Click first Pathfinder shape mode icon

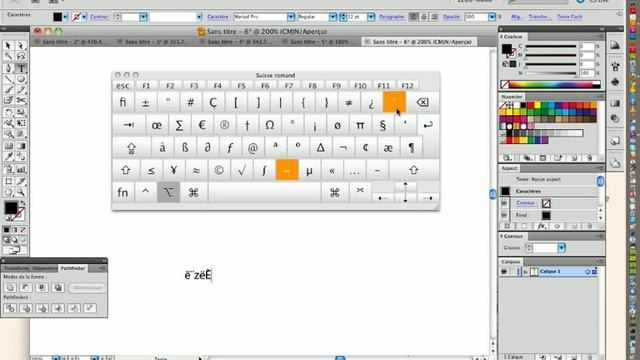pyautogui.click(x=10, y=287)
